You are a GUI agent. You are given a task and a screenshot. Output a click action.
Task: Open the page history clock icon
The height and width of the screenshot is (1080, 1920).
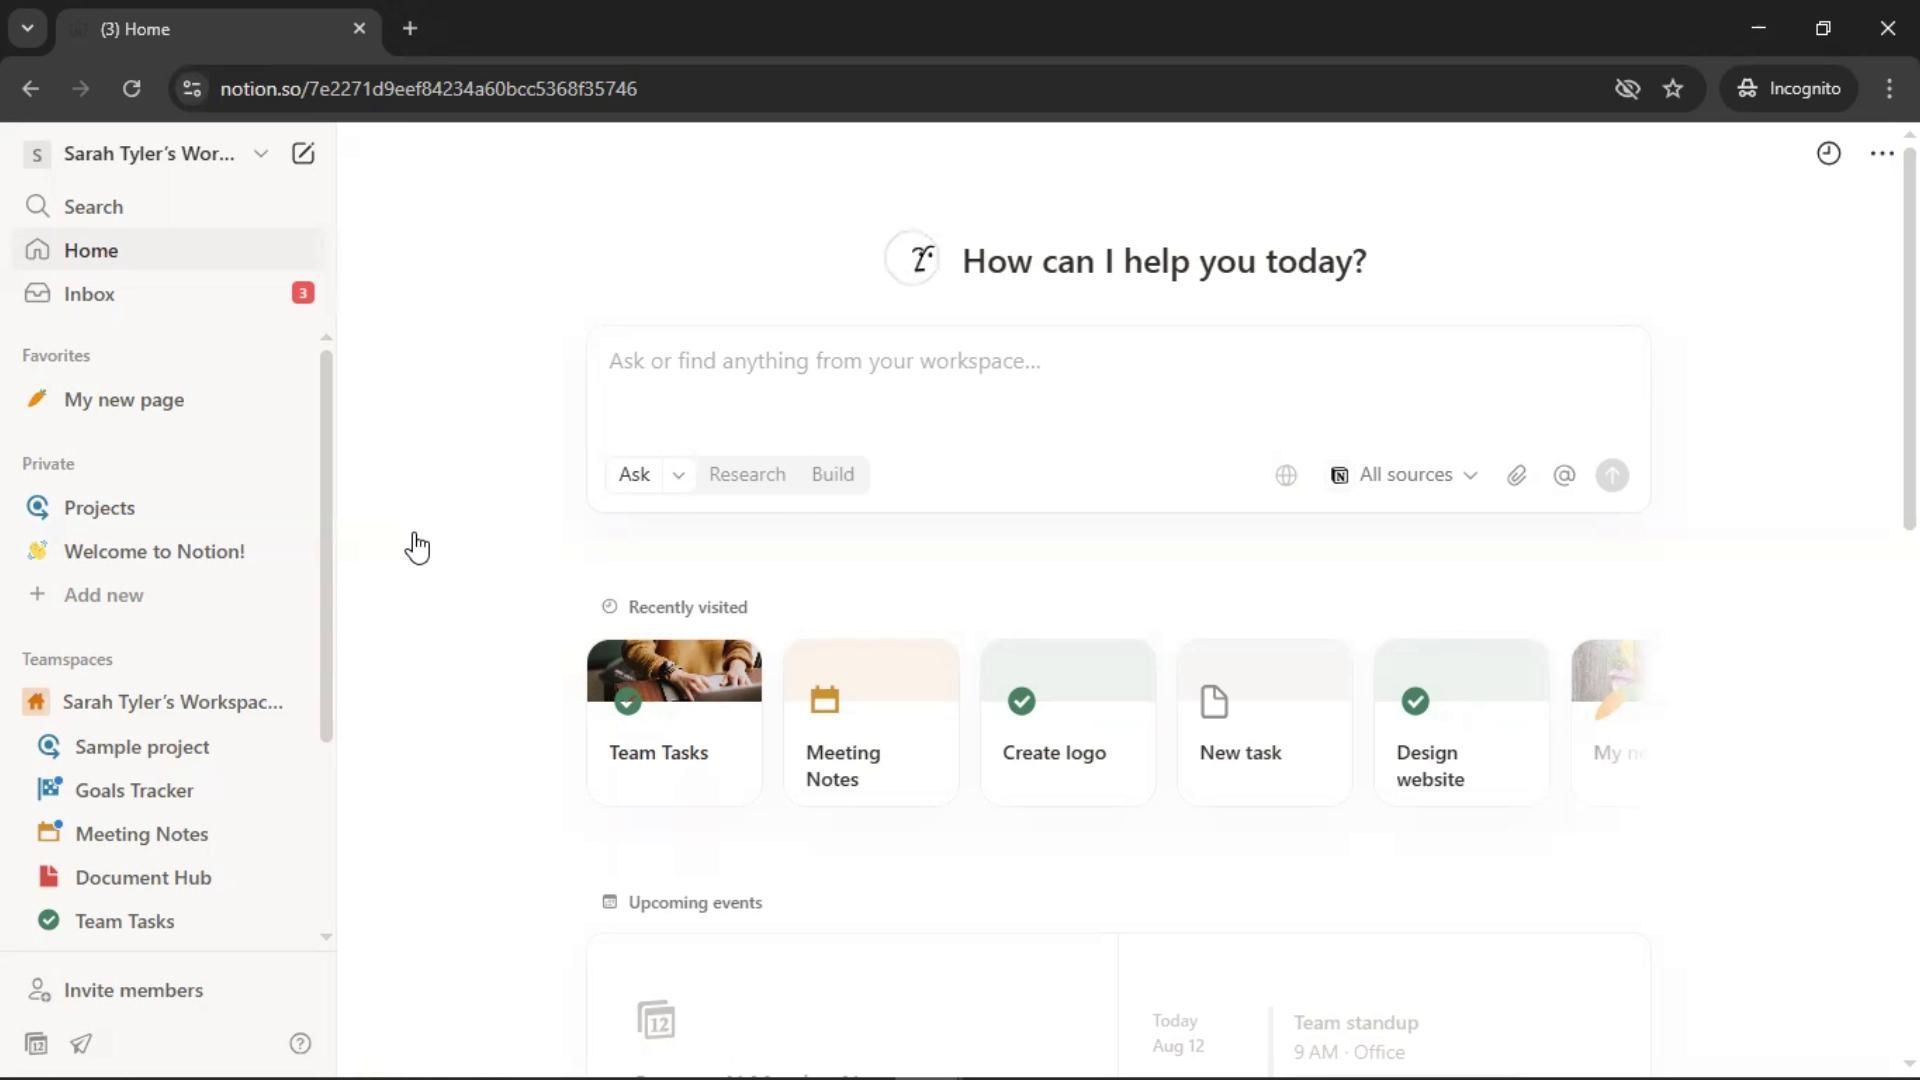(1828, 153)
